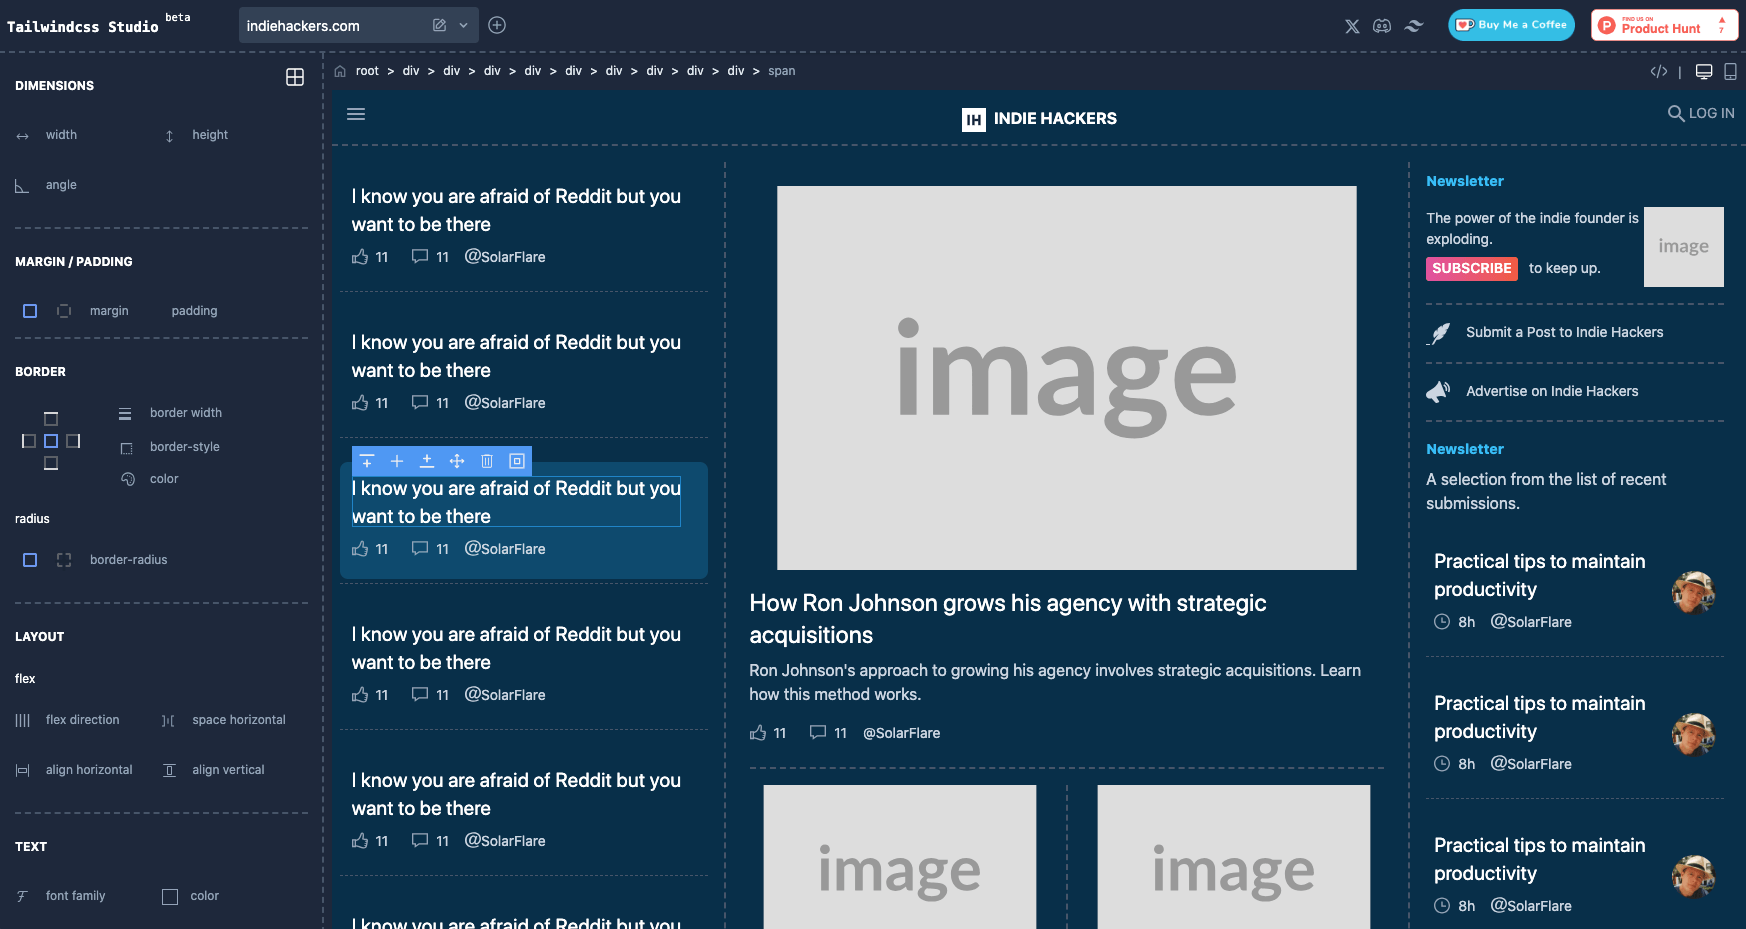
Task: Select the top border side box
Action: coord(51,419)
